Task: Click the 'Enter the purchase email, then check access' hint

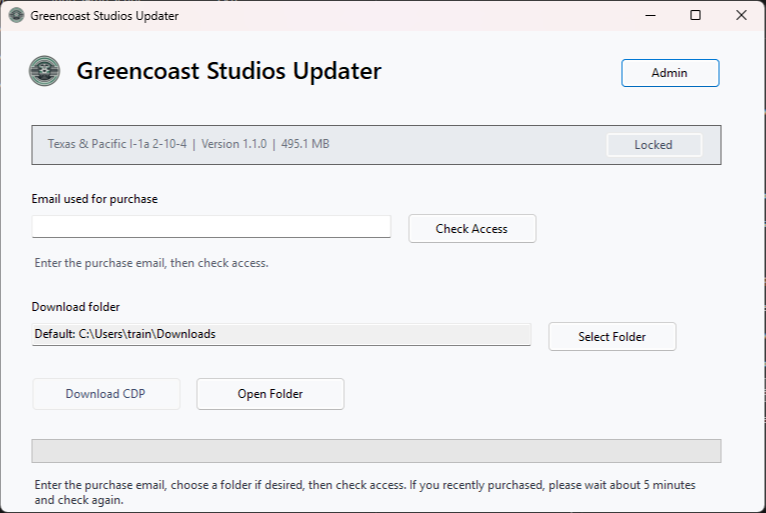Action: [151, 263]
